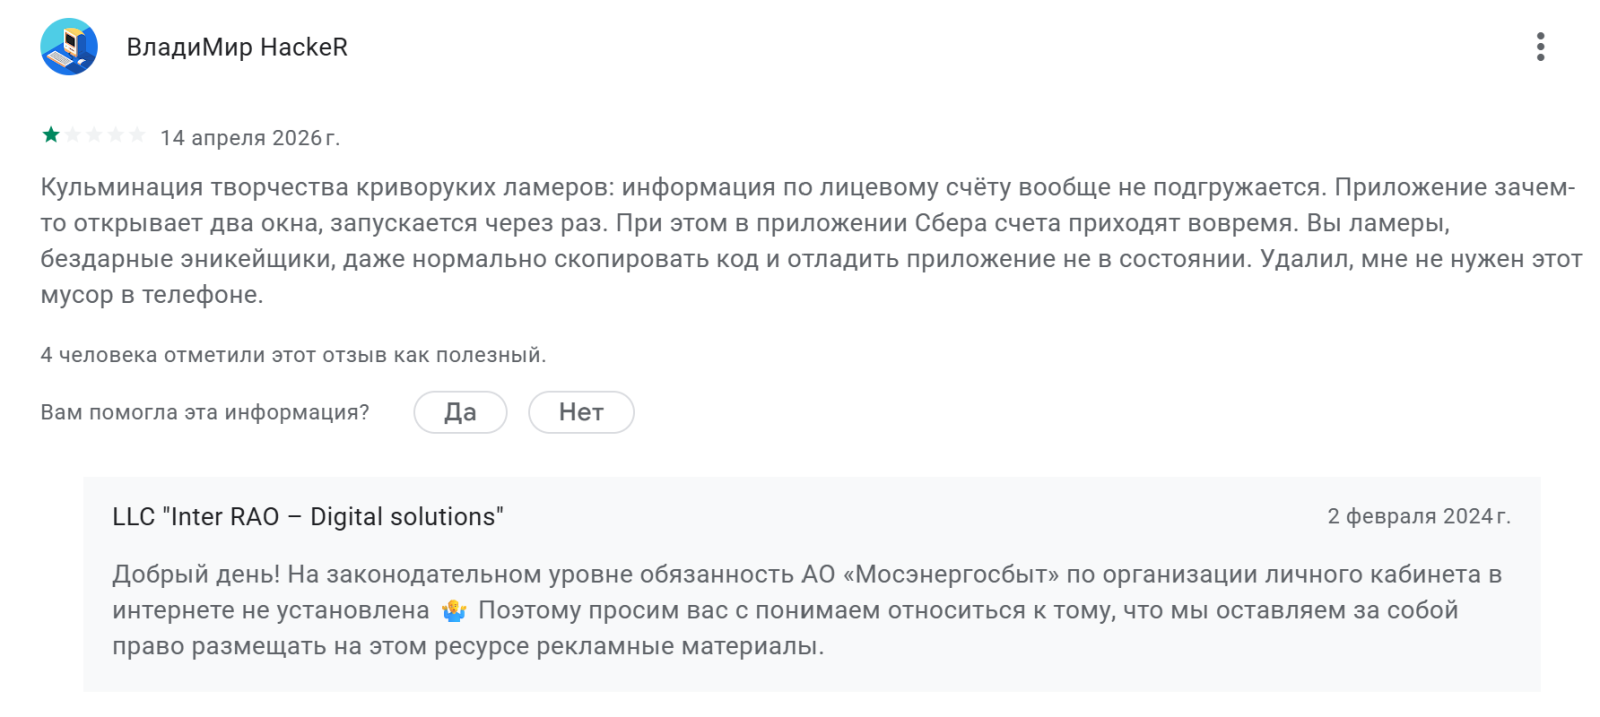Click developer name LLC "Inter RAO – Digital solutions"
1600x717 pixels.
(x=308, y=517)
